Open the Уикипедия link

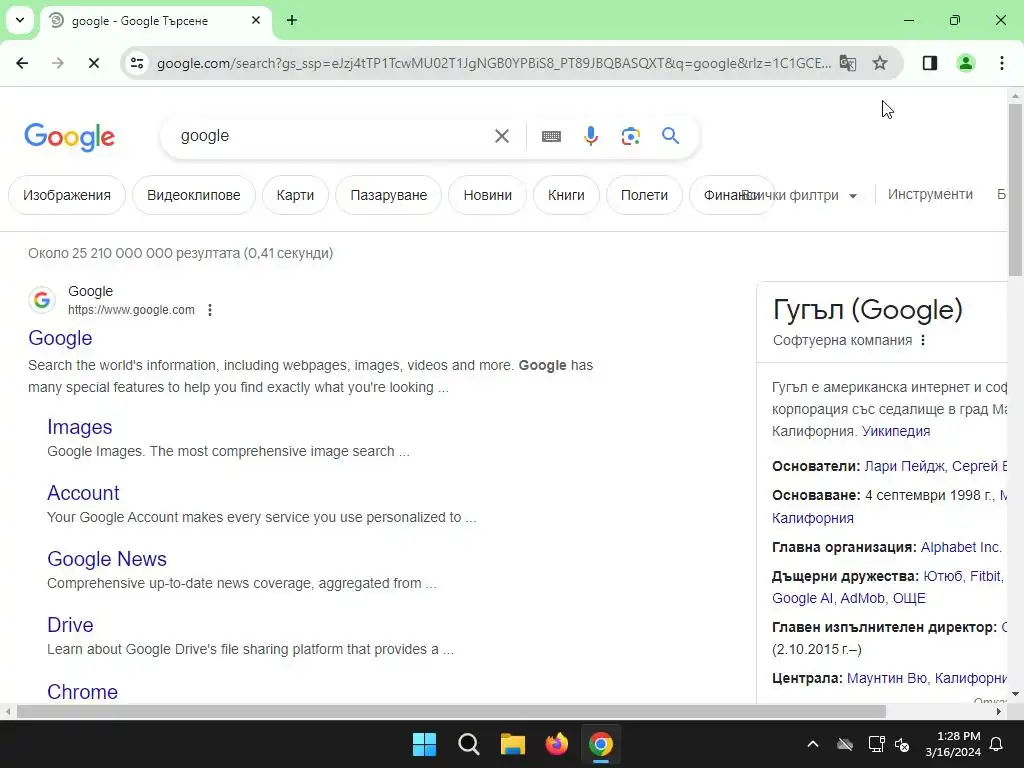click(896, 431)
